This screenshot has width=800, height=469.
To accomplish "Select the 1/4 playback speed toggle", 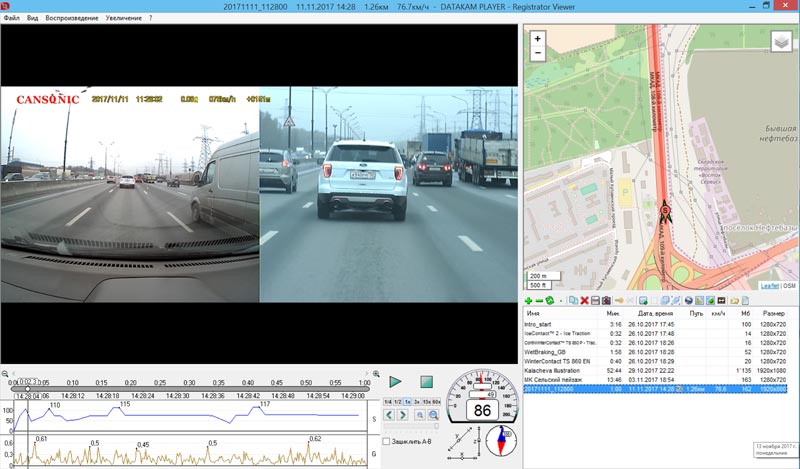I will point(386,401).
